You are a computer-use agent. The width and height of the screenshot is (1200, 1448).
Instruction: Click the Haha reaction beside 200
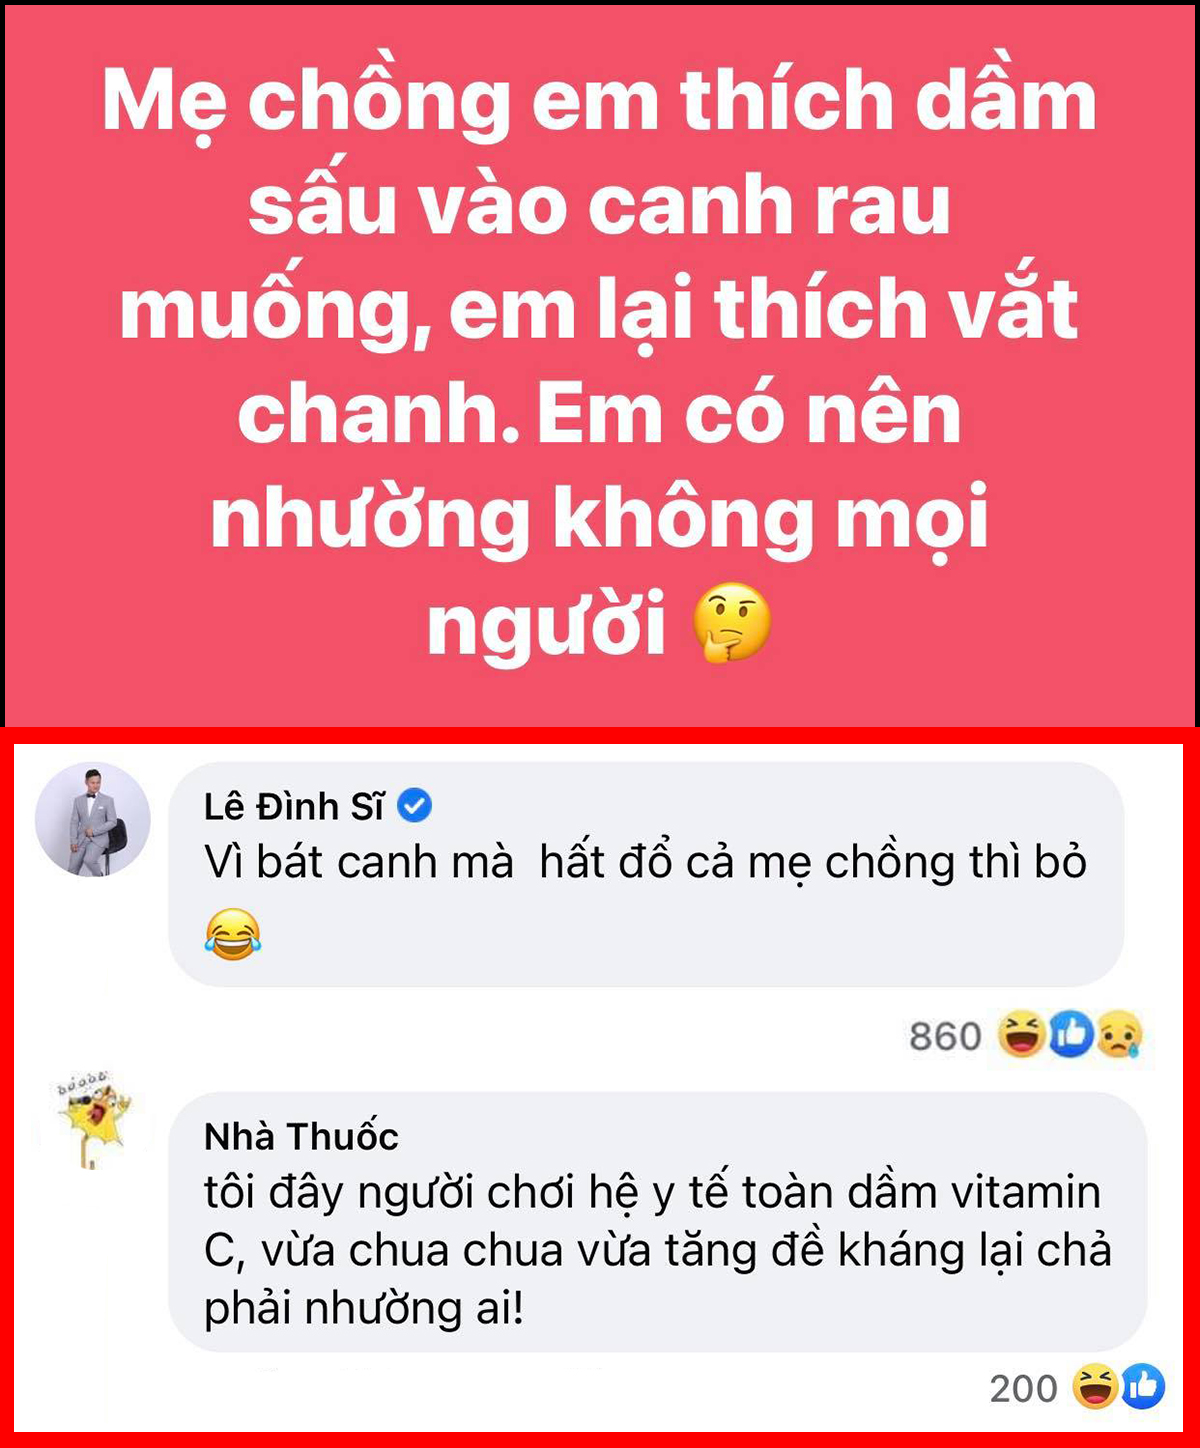point(1095,1387)
